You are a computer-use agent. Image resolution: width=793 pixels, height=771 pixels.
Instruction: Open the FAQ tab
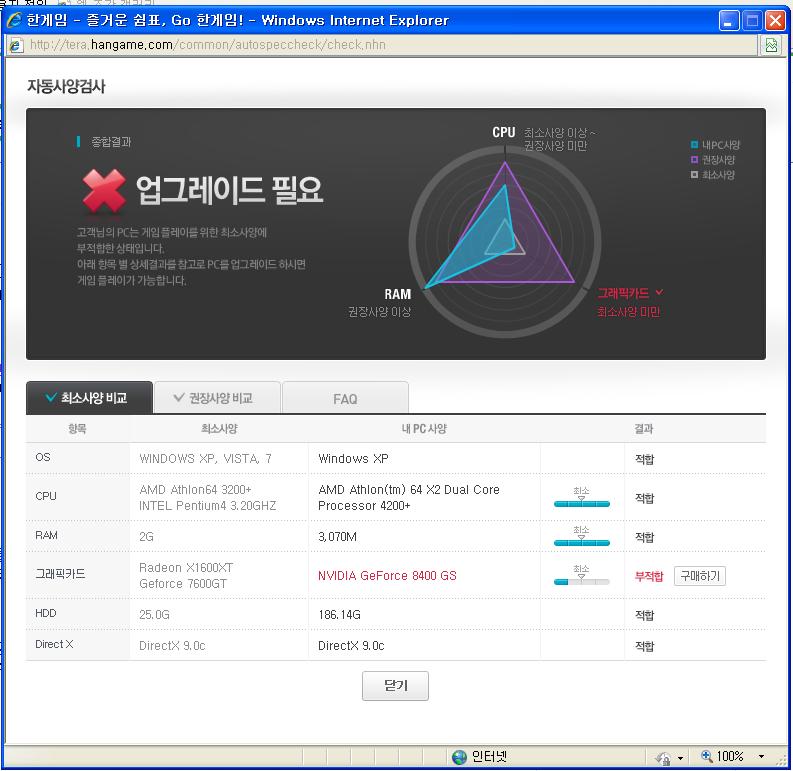click(x=345, y=399)
